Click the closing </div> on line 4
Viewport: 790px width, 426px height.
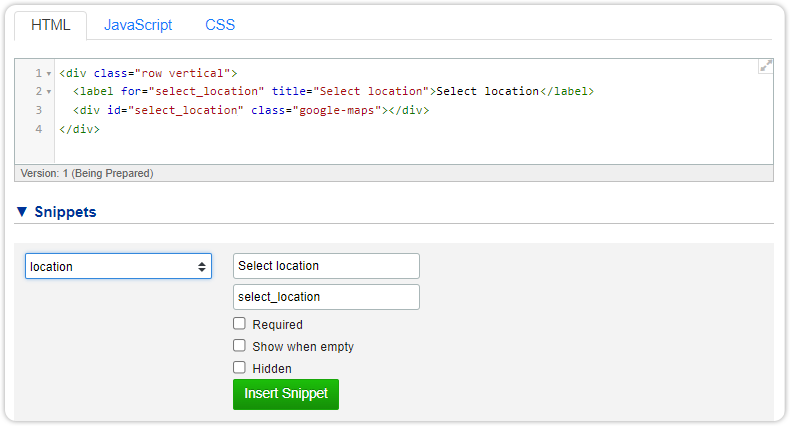point(80,129)
